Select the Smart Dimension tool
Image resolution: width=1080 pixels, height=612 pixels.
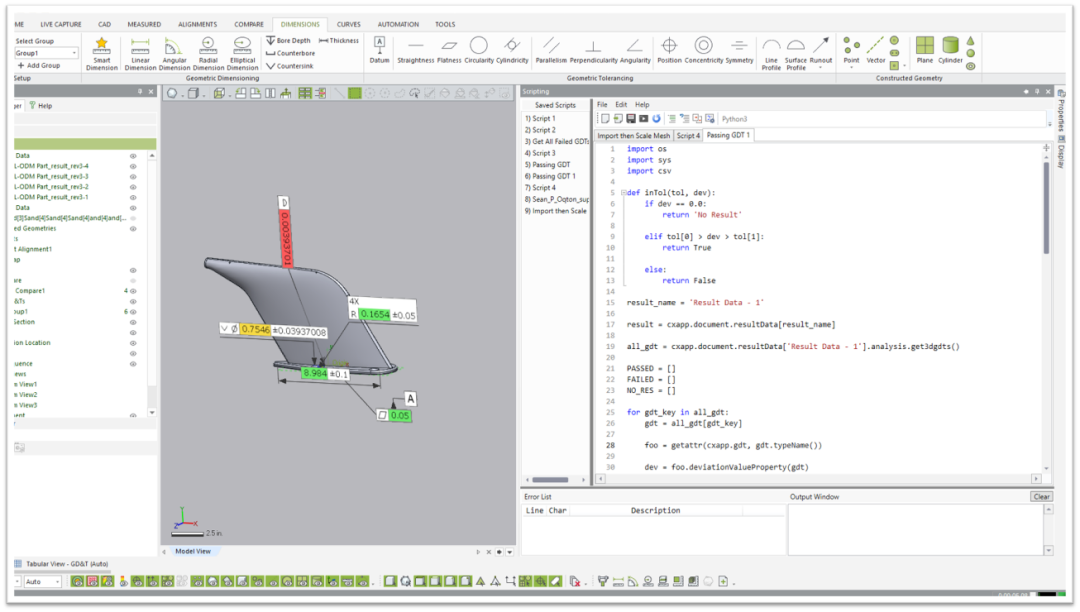(x=101, y=53)
